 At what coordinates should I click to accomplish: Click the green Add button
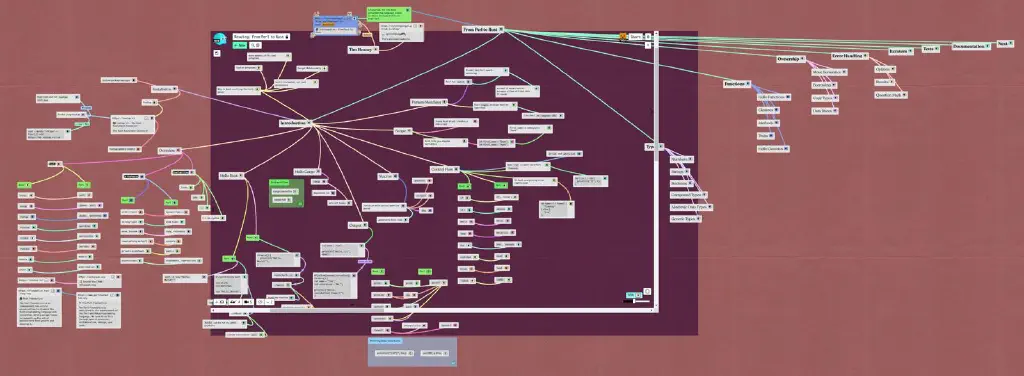click(239, 46)
